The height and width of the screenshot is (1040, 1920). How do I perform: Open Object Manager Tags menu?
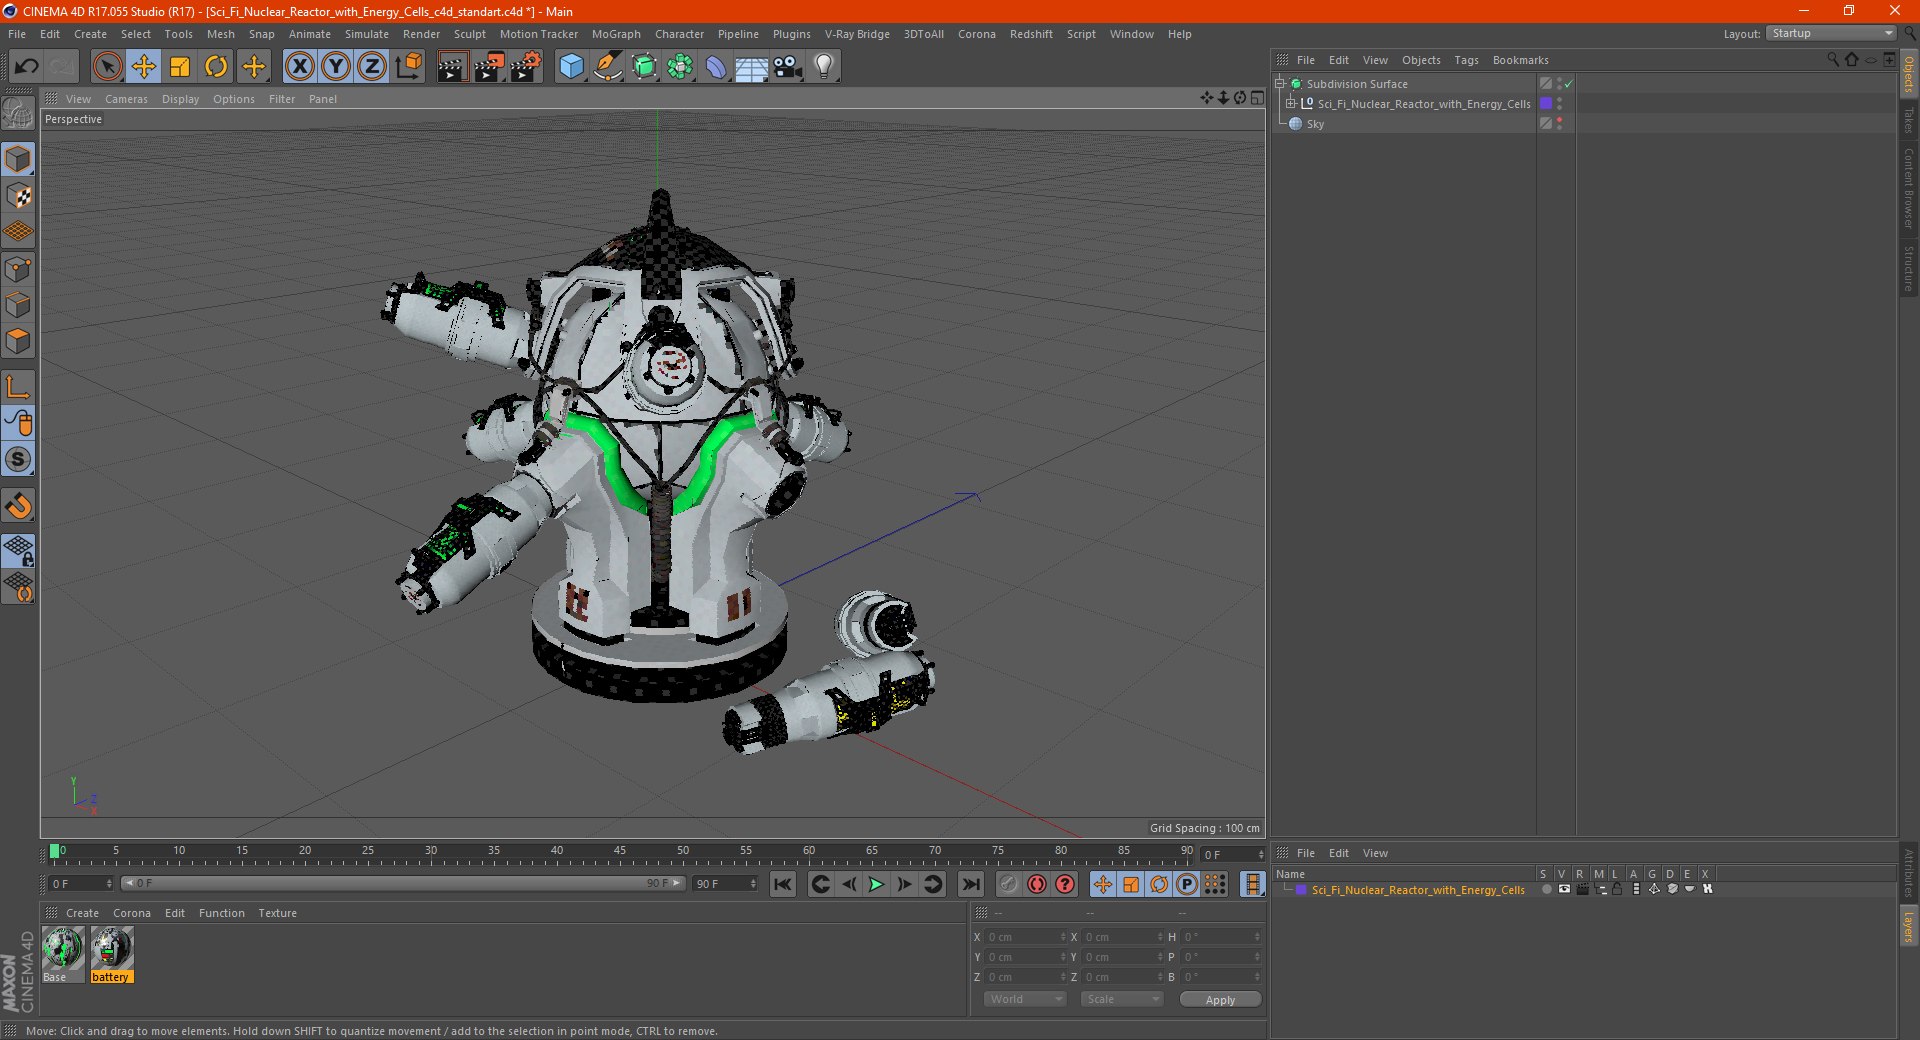point(1466,60)
